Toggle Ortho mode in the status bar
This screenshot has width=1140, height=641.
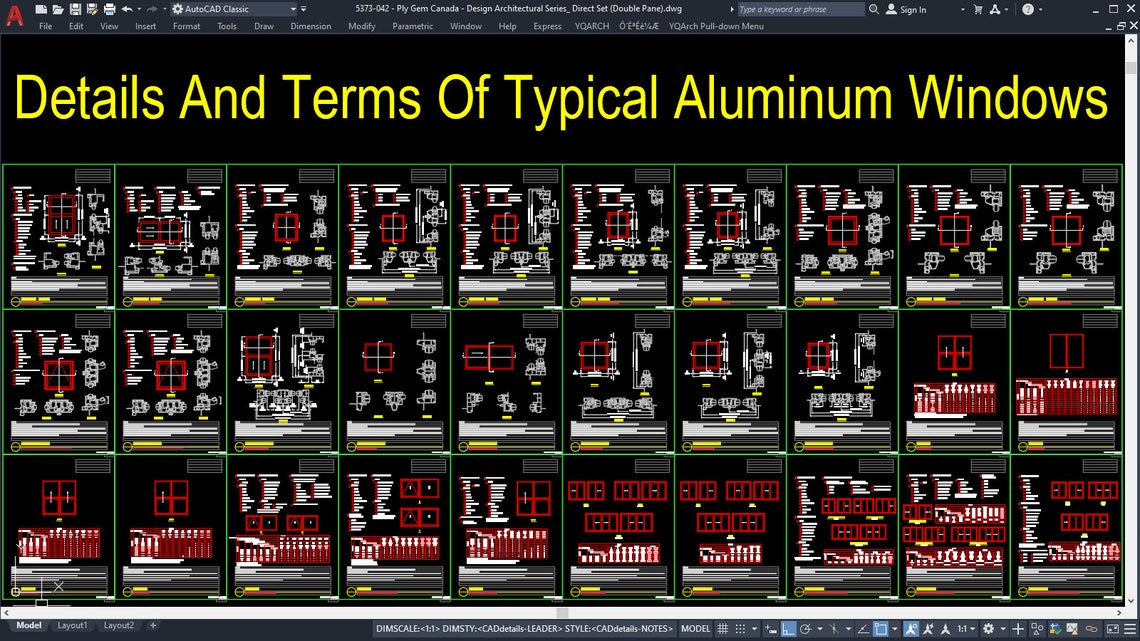pos(788,631)
